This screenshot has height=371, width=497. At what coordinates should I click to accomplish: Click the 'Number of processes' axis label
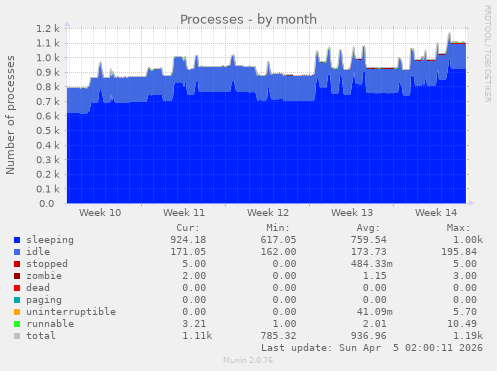point(10,115)
